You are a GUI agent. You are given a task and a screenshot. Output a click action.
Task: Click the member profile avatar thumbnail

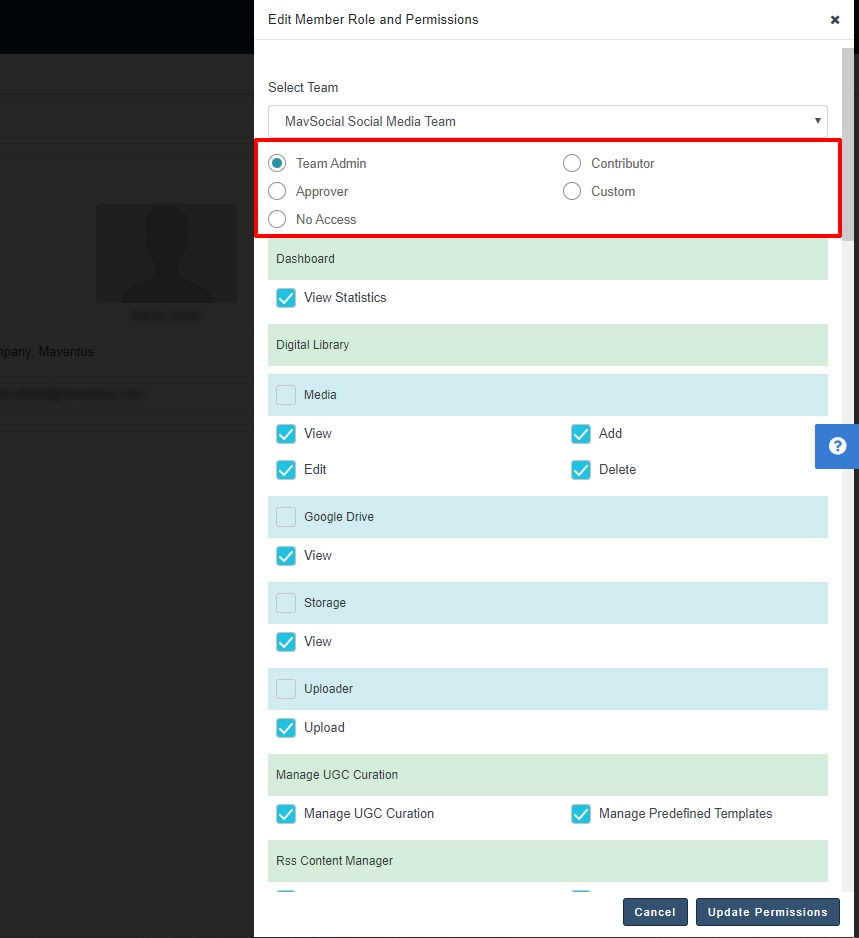click(166, 253)
